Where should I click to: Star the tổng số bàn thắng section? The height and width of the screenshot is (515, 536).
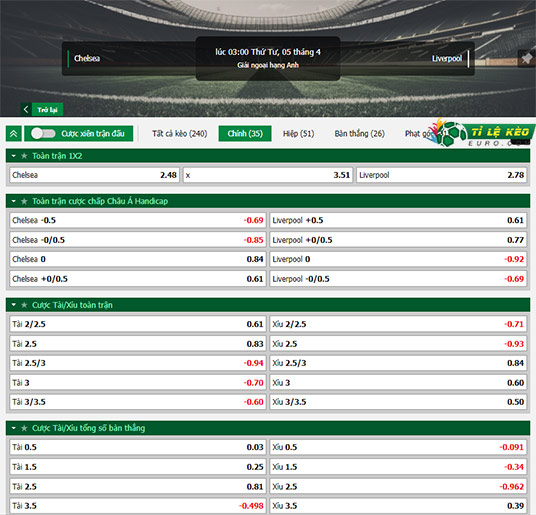pyautogui.click(x=24, y=428)
